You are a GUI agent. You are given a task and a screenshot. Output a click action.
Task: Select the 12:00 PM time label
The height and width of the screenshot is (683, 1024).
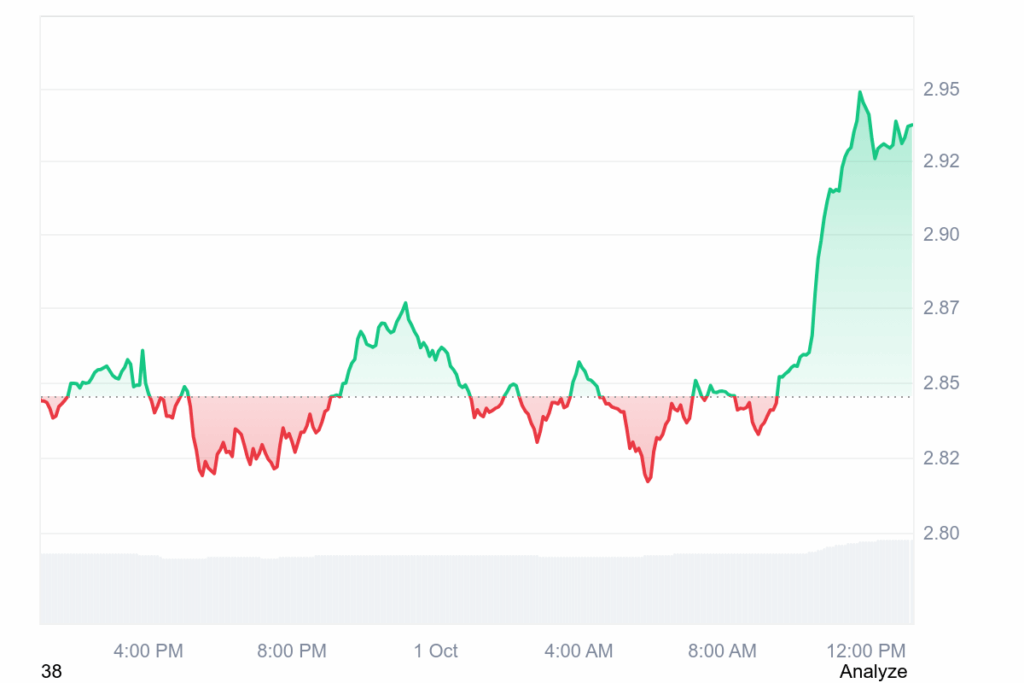(867, 651)
